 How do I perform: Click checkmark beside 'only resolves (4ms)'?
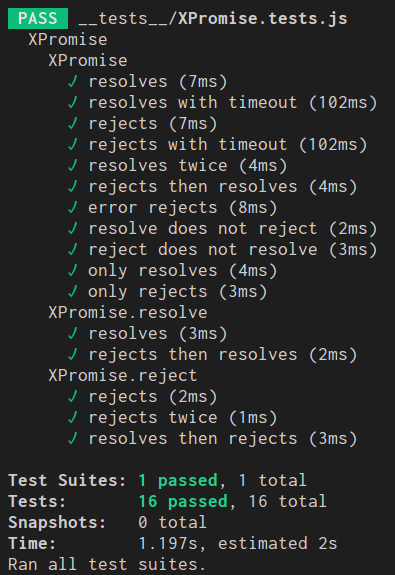(73, 271)
